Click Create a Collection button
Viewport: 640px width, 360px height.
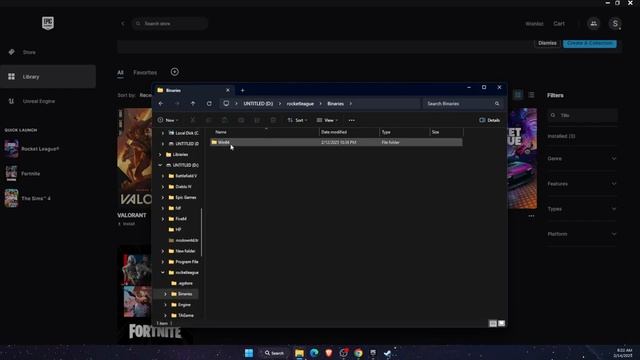point(590,43)
